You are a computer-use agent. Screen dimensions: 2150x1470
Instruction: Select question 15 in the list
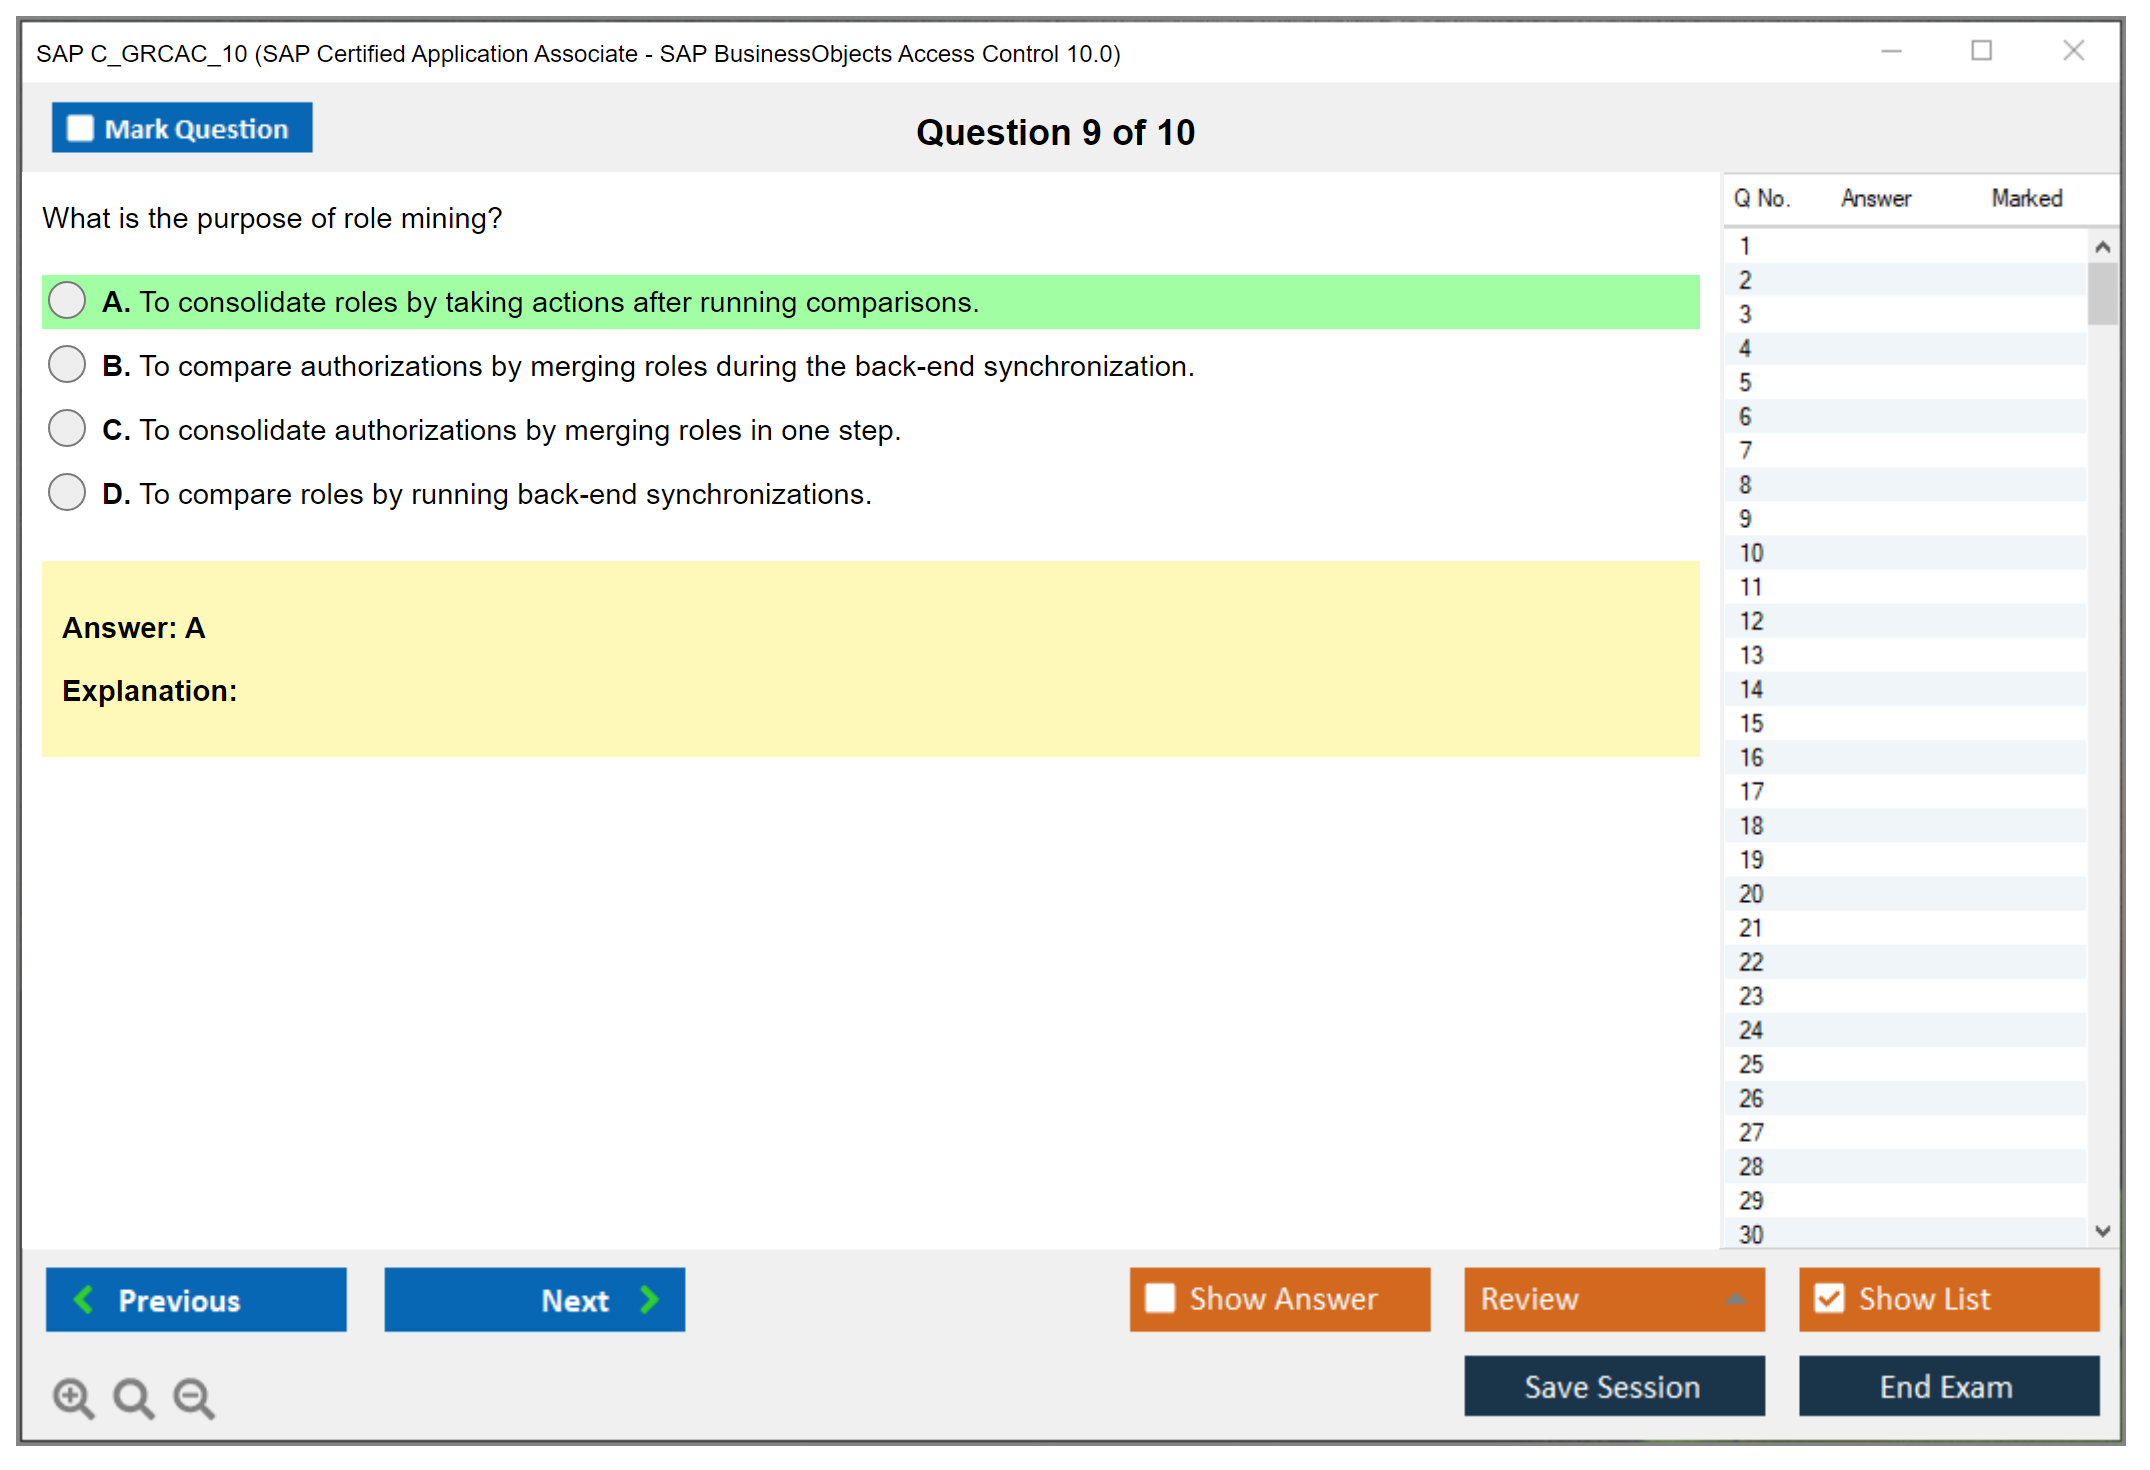tap(1751, 723)
